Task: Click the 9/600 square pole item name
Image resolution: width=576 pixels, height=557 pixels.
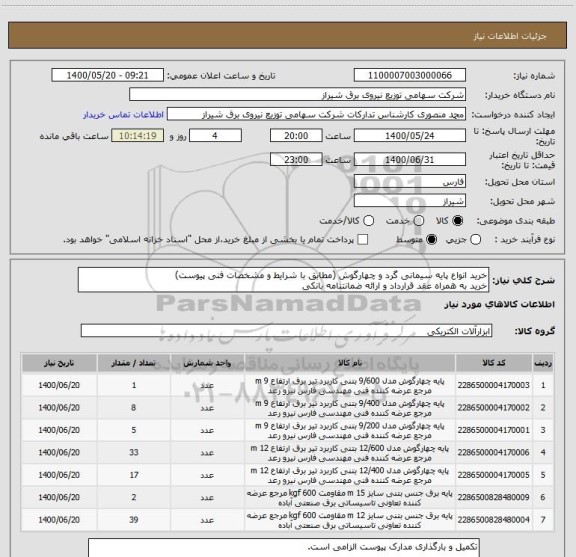Action: [x=350, y=386]
